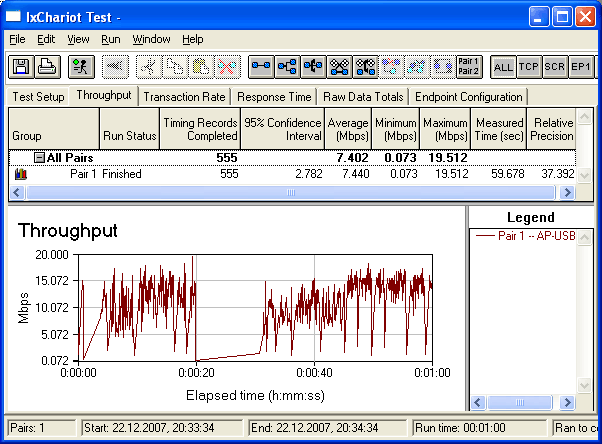602x444 pixels.
Task: Select the Pair 1 Finished row
Action: click(x=292, y=174)
